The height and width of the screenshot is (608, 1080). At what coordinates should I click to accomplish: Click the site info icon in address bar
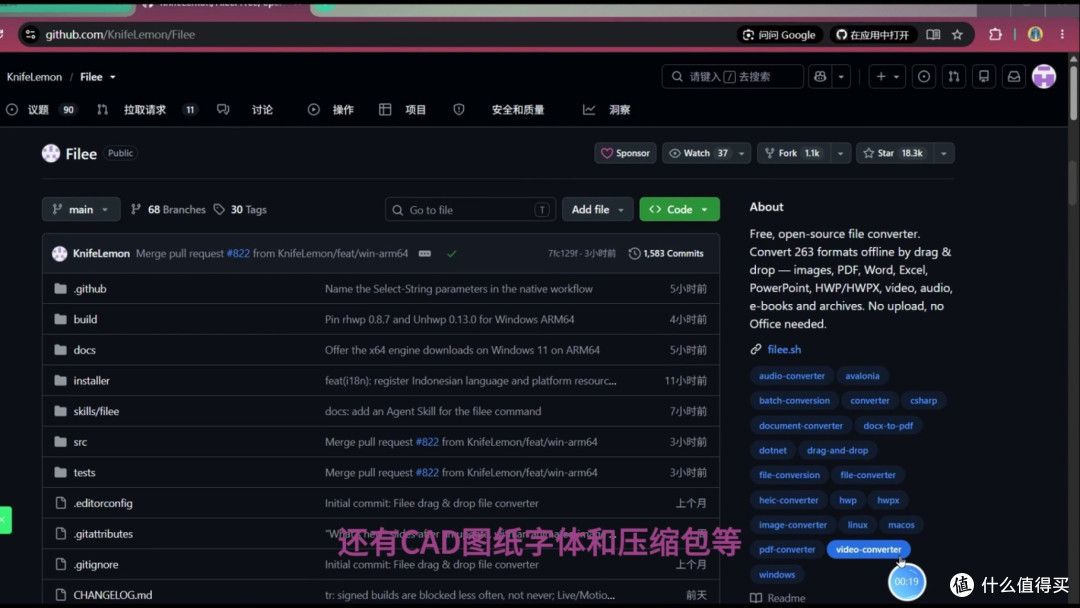(30, 34)
